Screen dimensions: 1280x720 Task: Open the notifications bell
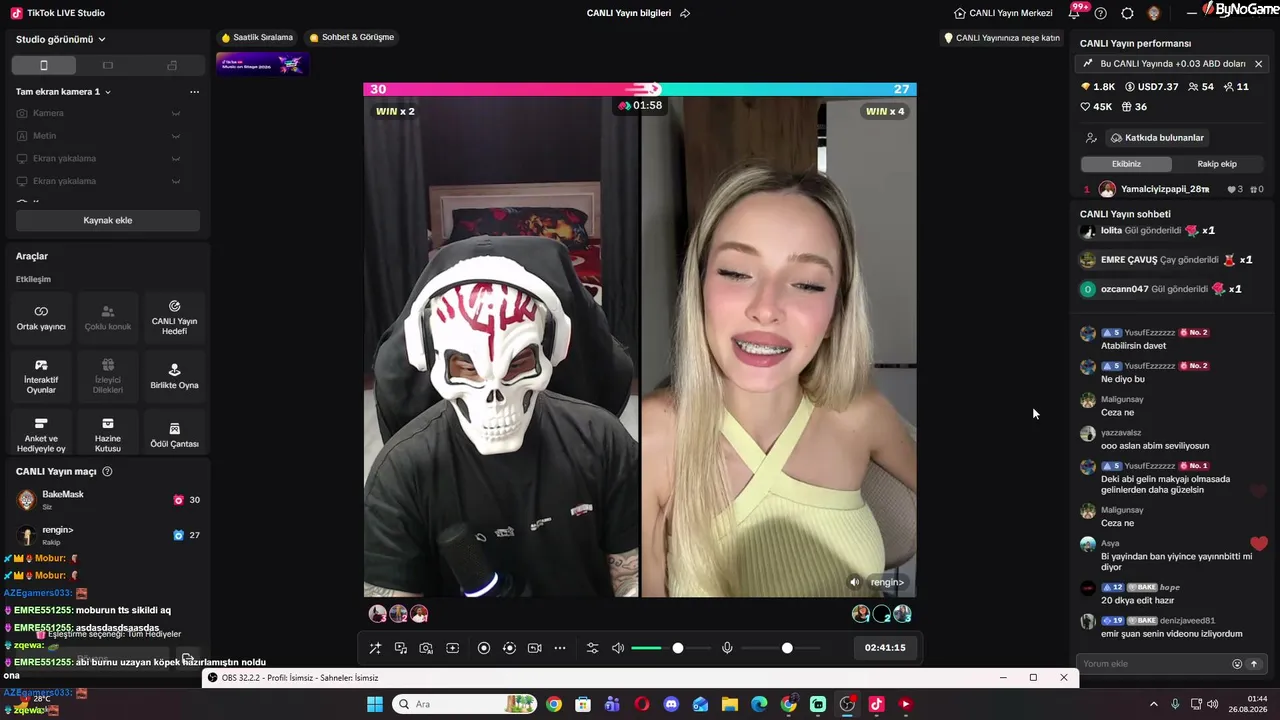click(1075, 13)
